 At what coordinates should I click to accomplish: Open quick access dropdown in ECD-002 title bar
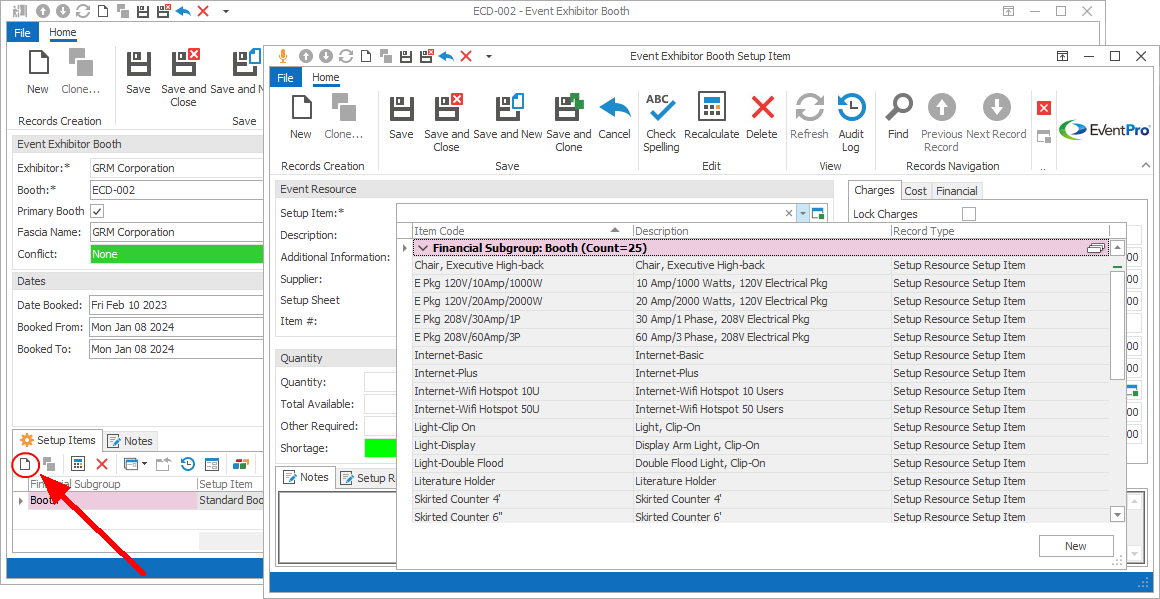coord(226,12)
